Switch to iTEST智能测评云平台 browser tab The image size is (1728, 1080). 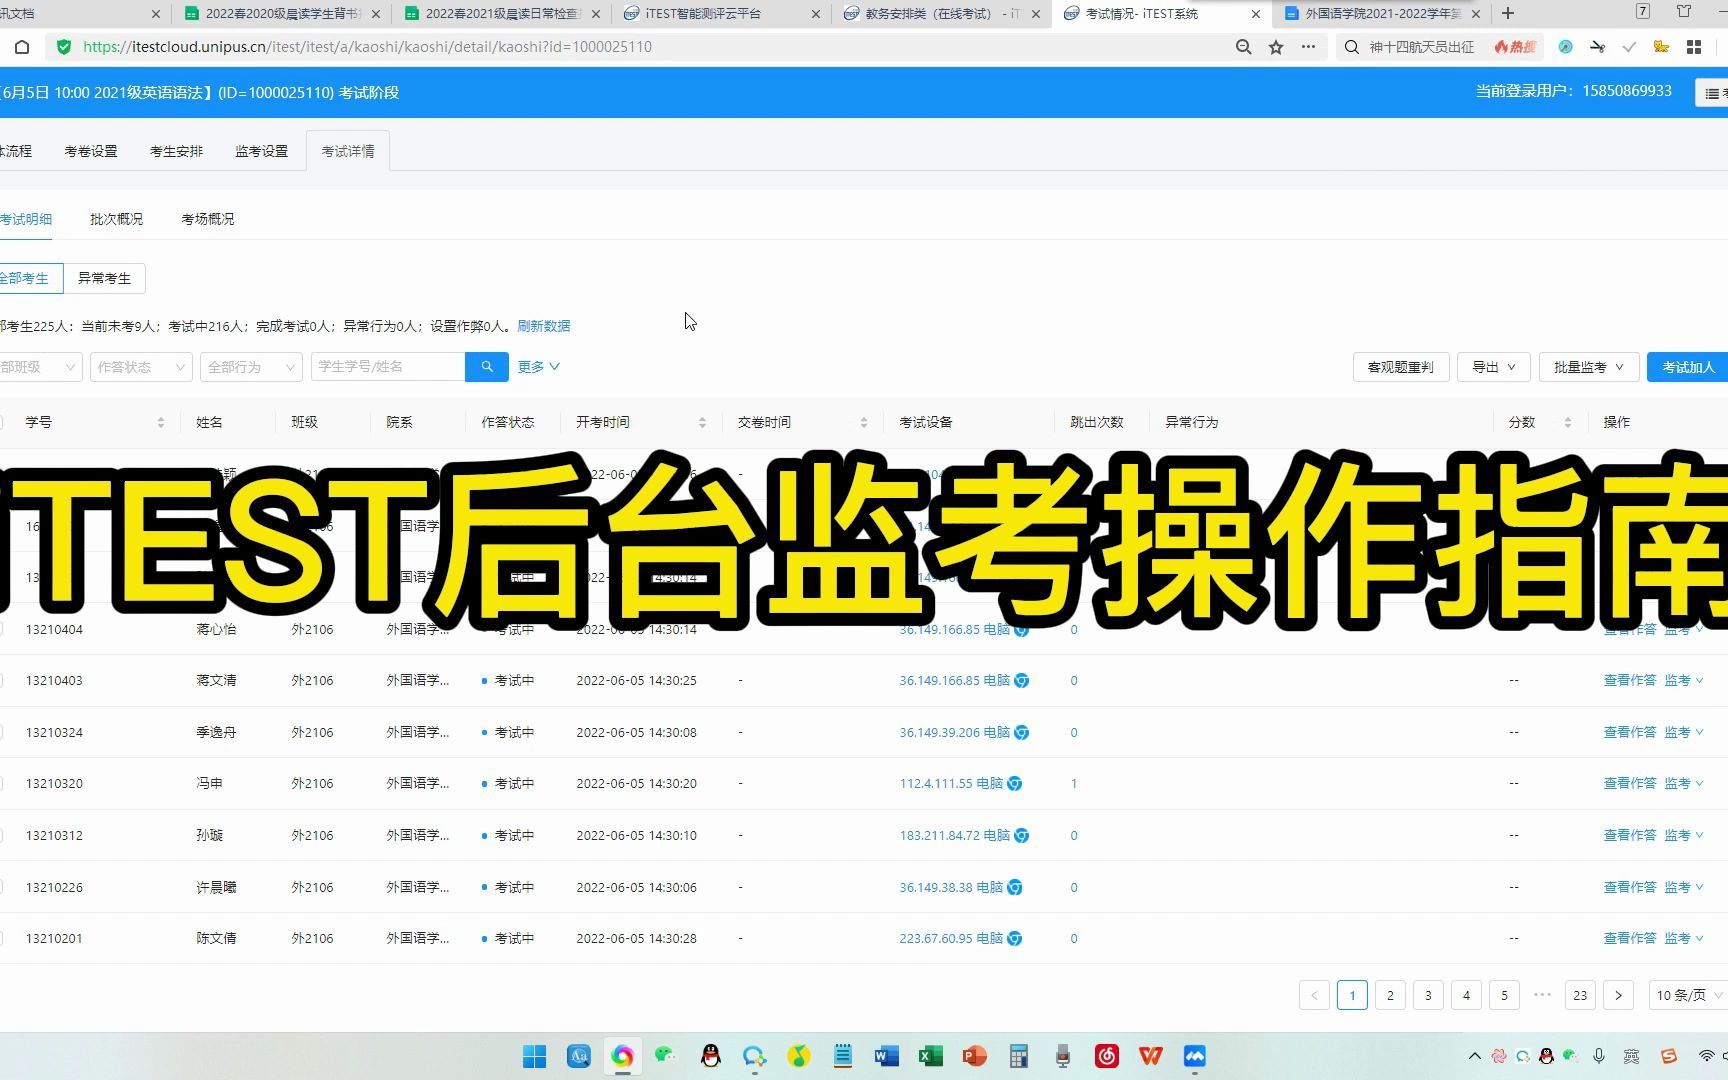tap(720, 14)
